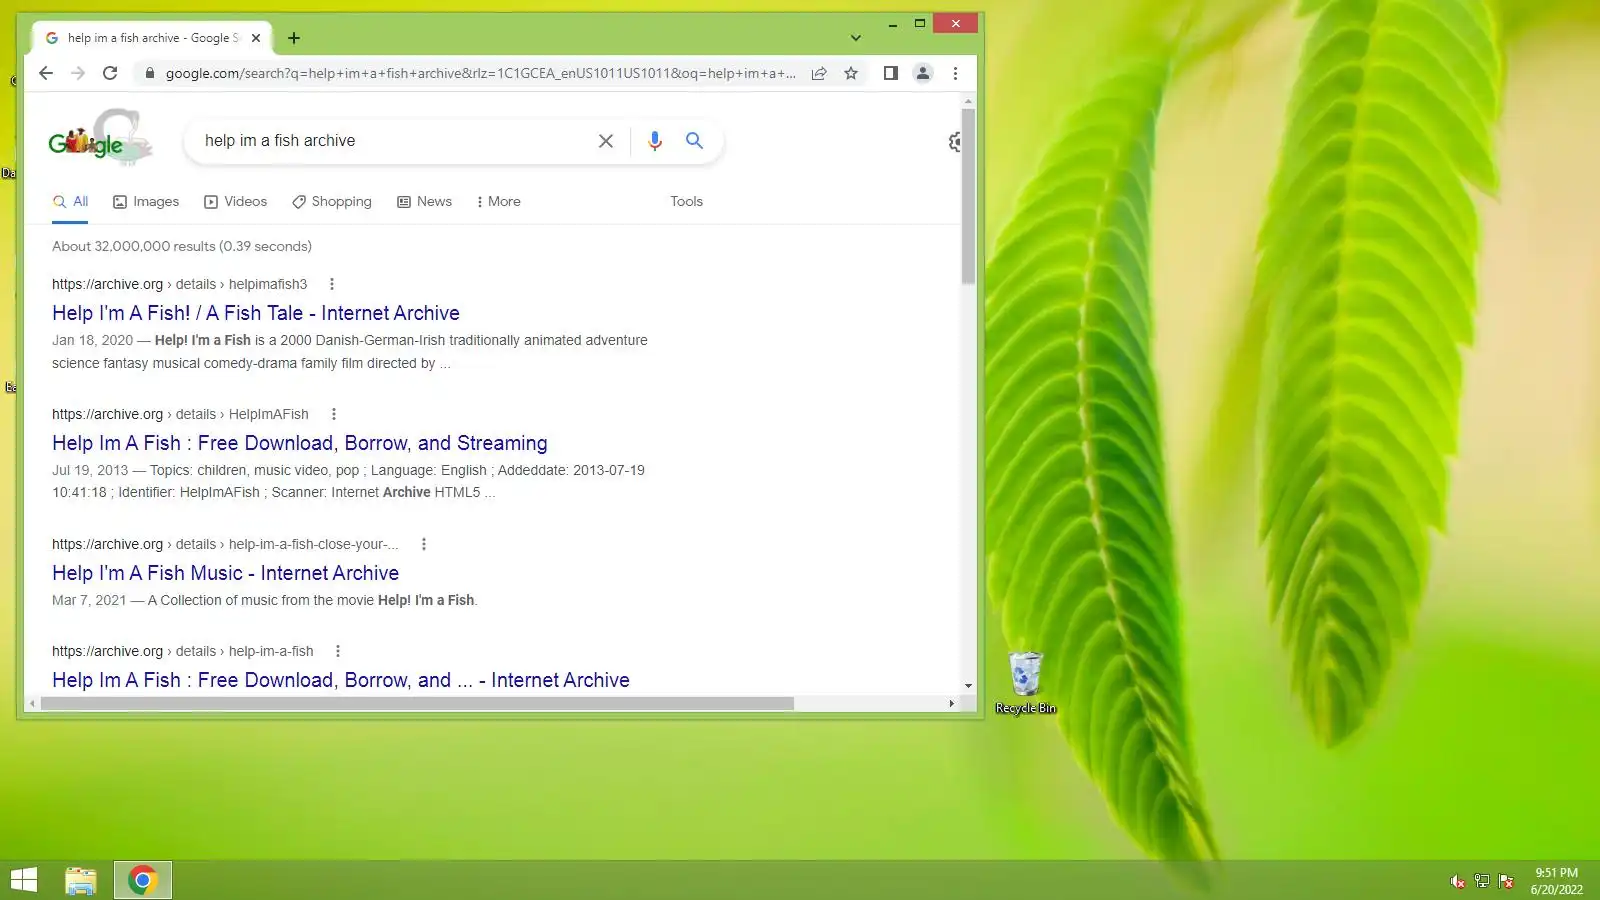This screenshot has height=900, width=1600.
Task: Click the archive.org › details › HelpImAFish URL
Action: (x=181, y=414)
